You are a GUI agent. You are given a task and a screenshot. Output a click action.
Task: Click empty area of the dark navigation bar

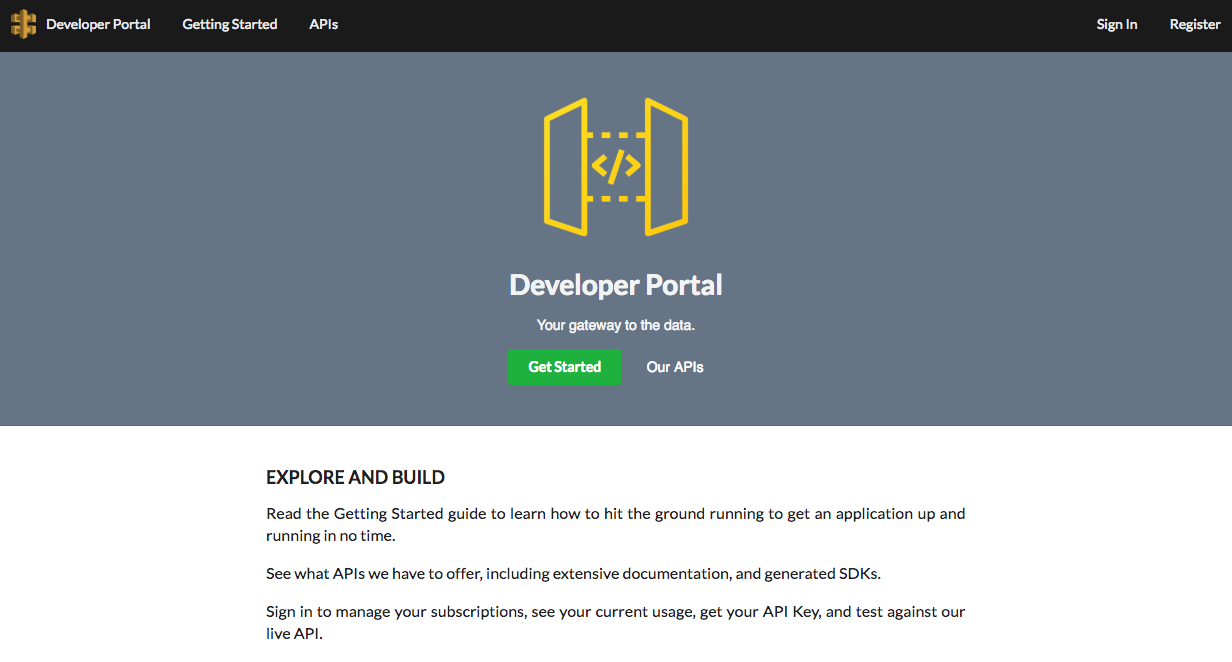click(700, 24)
